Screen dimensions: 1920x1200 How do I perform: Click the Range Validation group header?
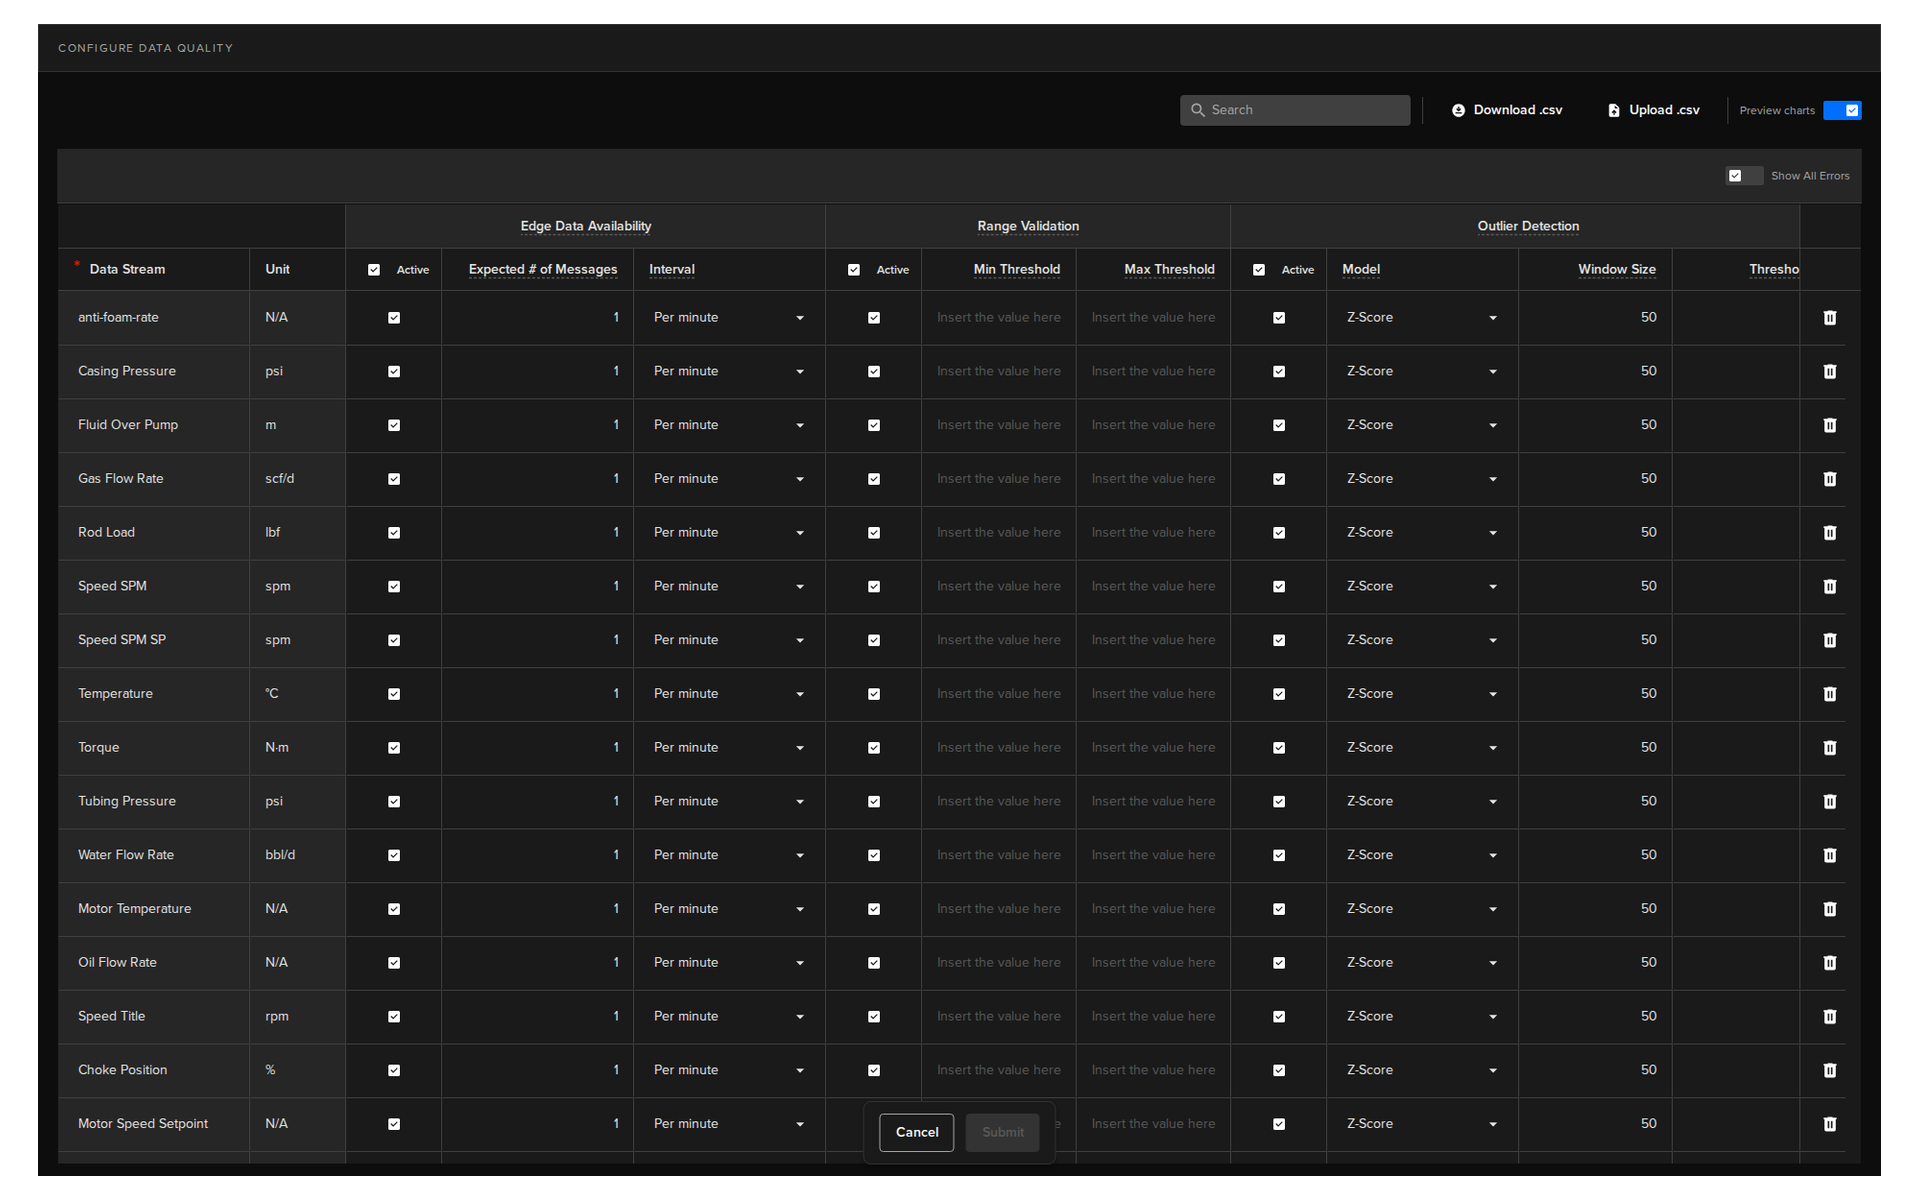pyautogui.click(x=1028, y=227)
